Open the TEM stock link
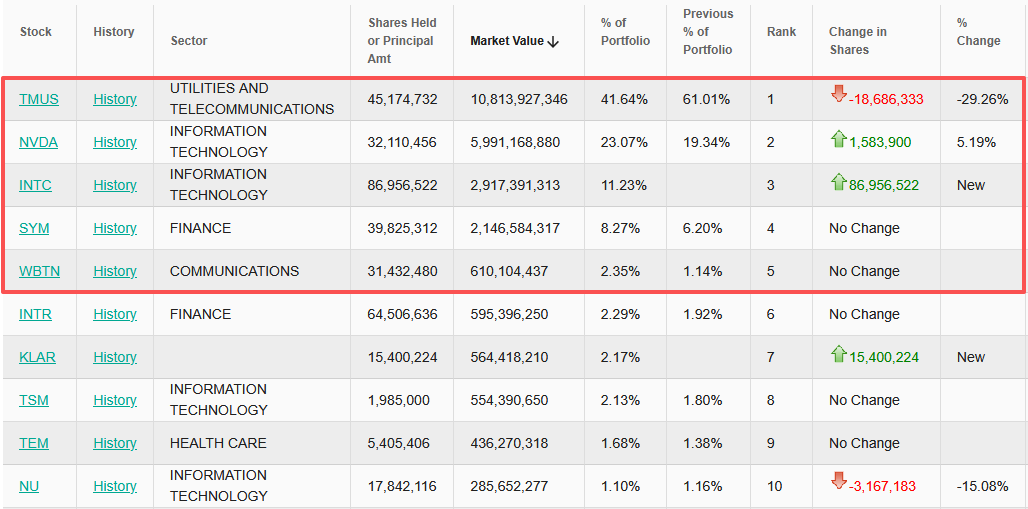 (34, 443)
